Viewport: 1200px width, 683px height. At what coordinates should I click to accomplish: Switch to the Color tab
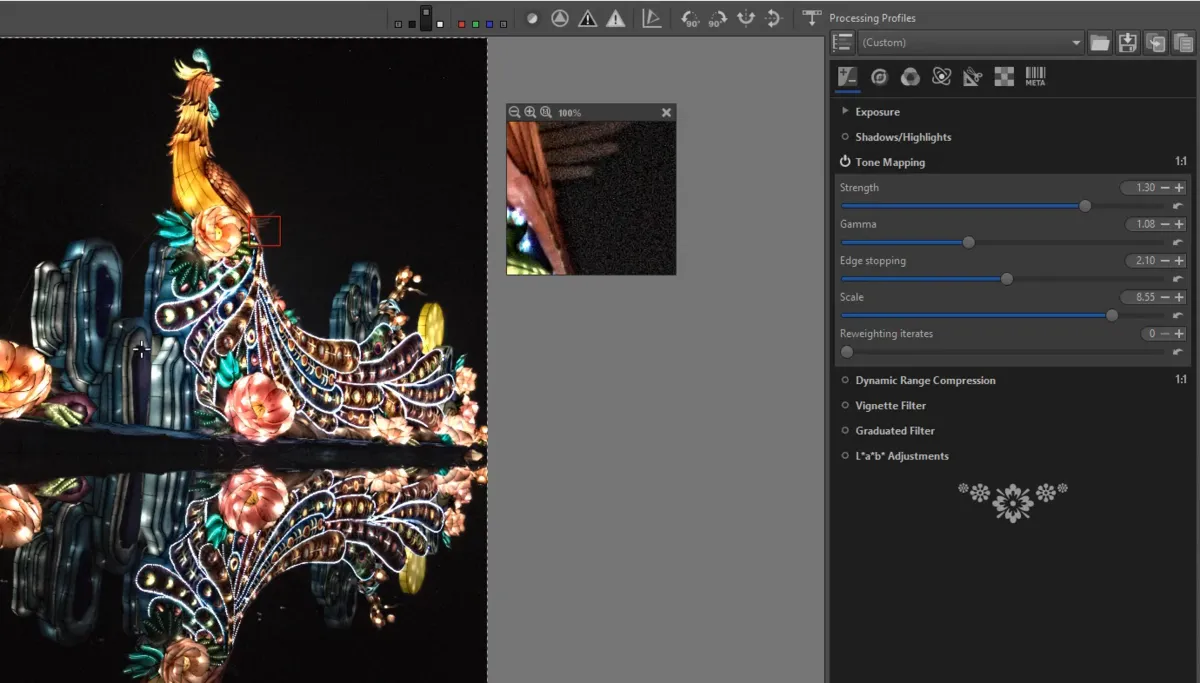coord(909,76)
